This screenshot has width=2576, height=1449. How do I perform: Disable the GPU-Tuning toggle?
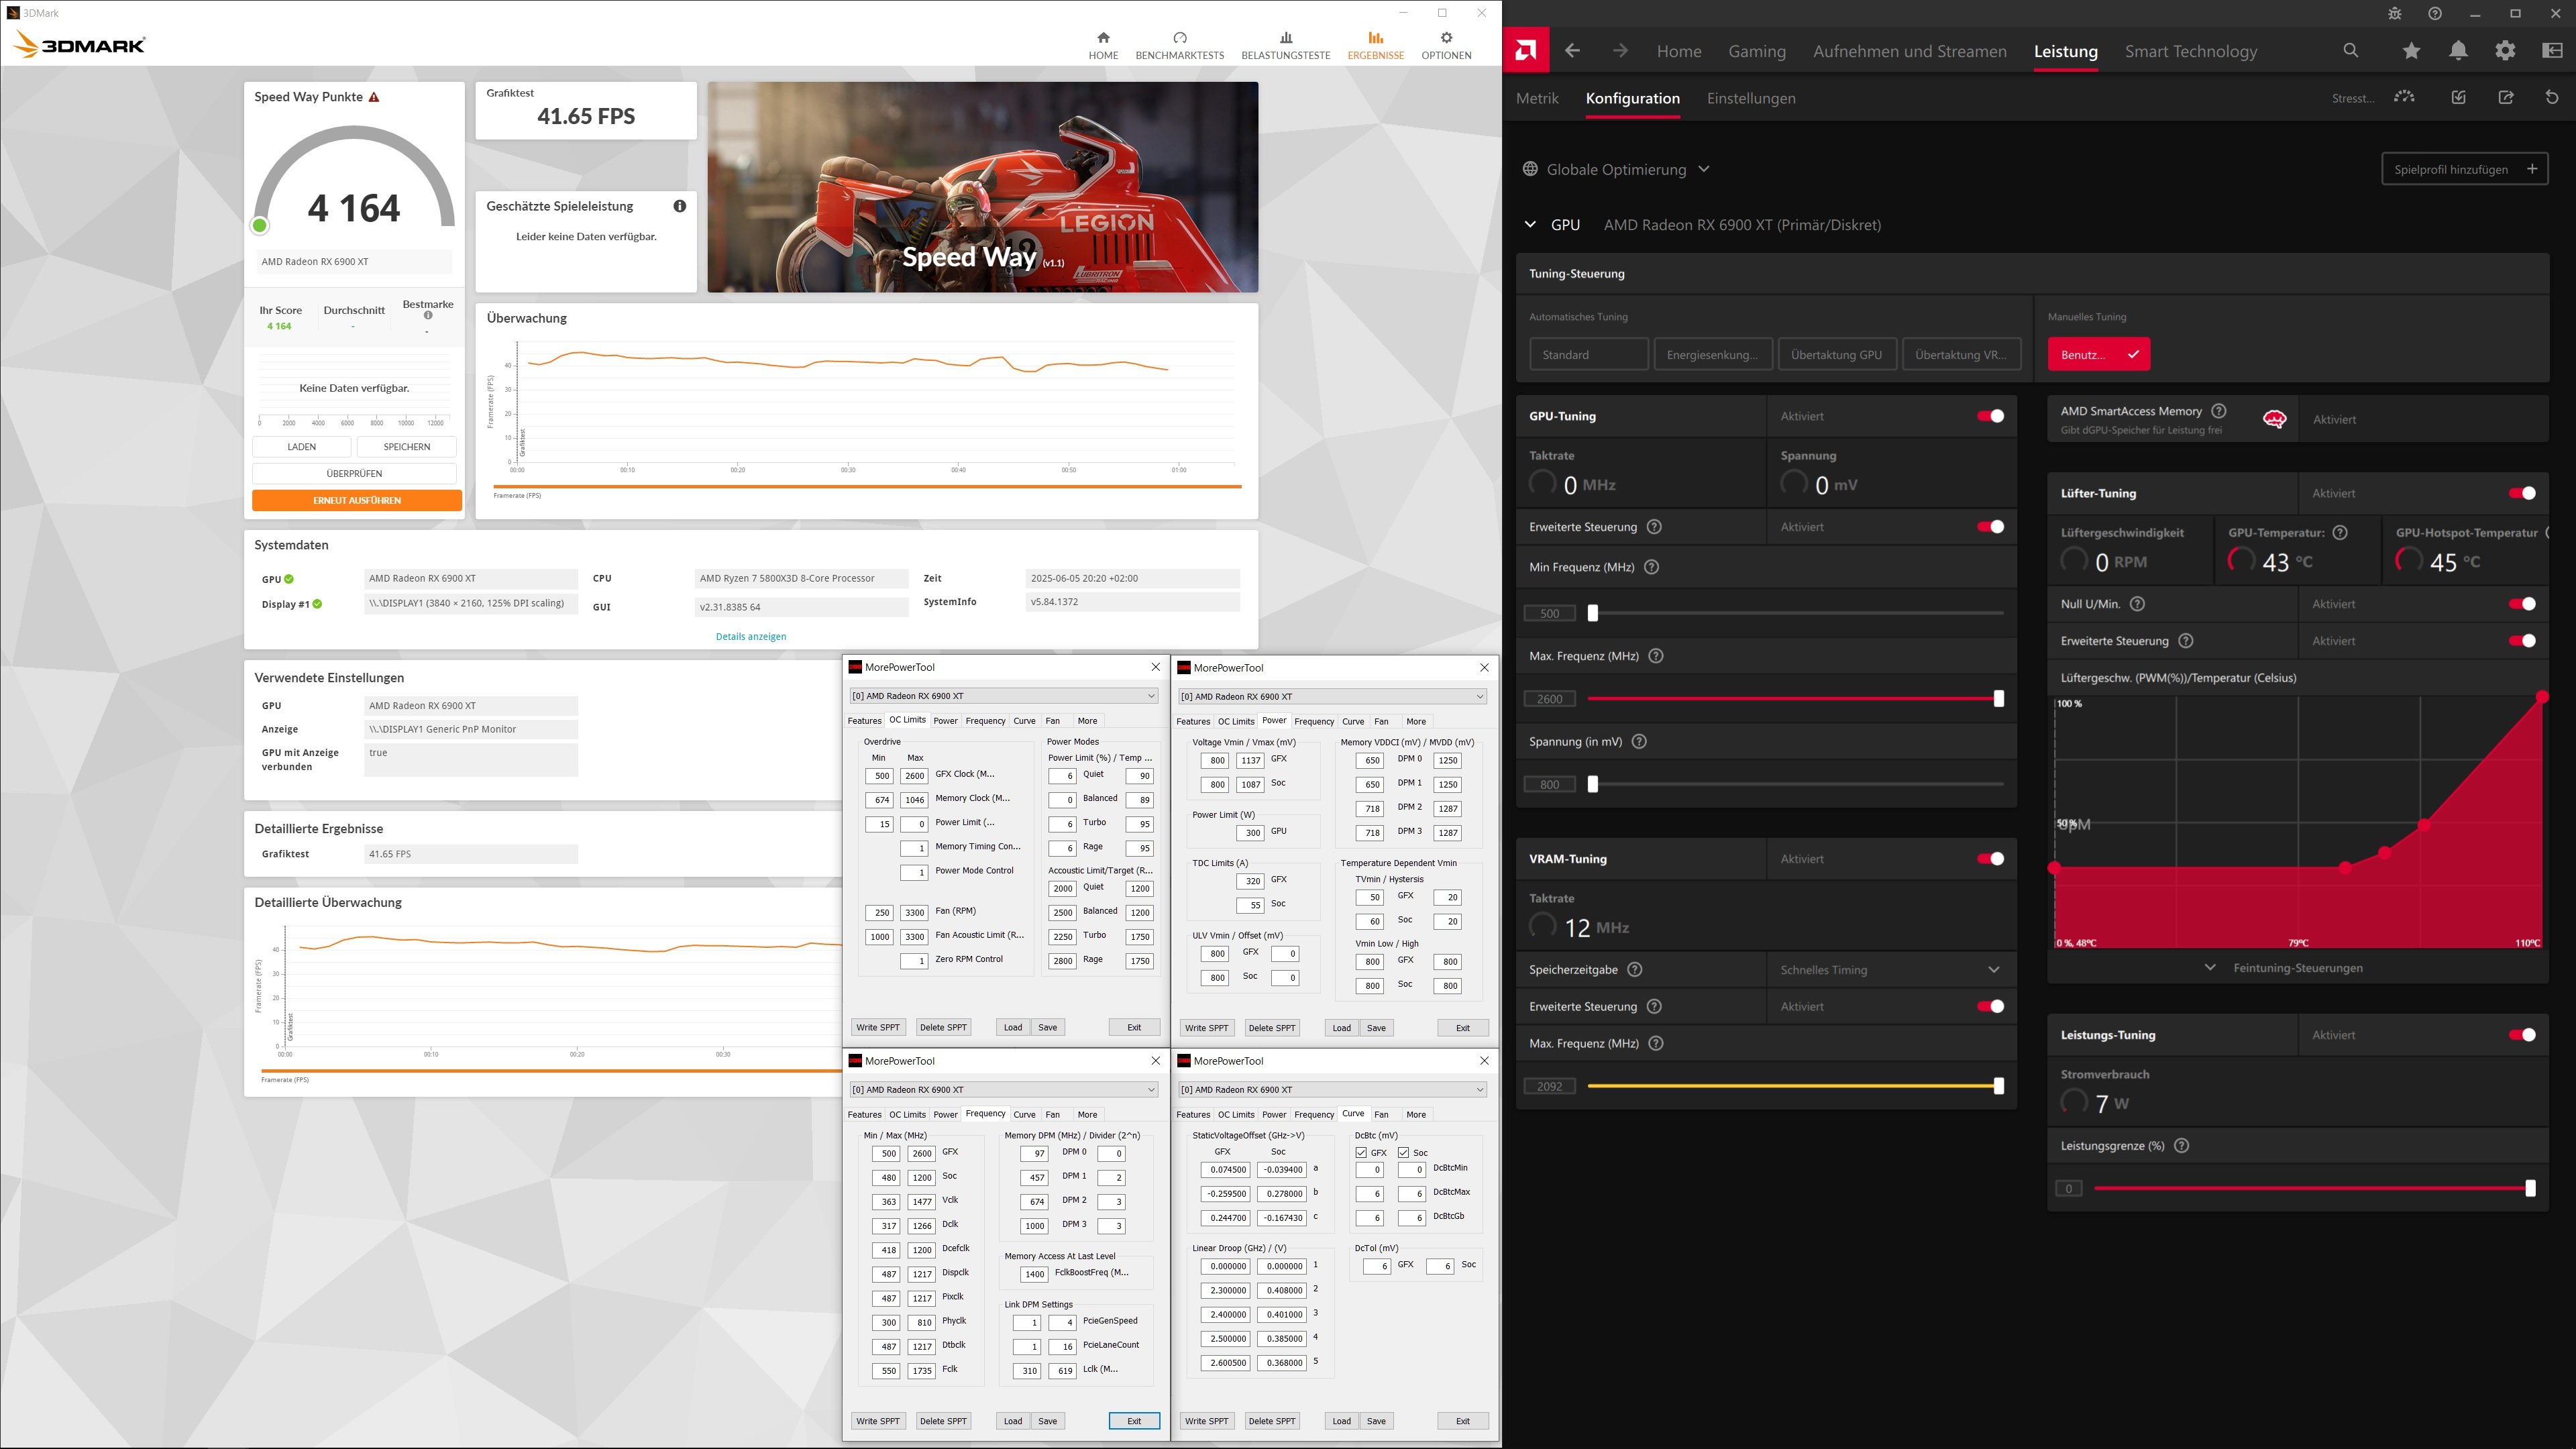1990,416
